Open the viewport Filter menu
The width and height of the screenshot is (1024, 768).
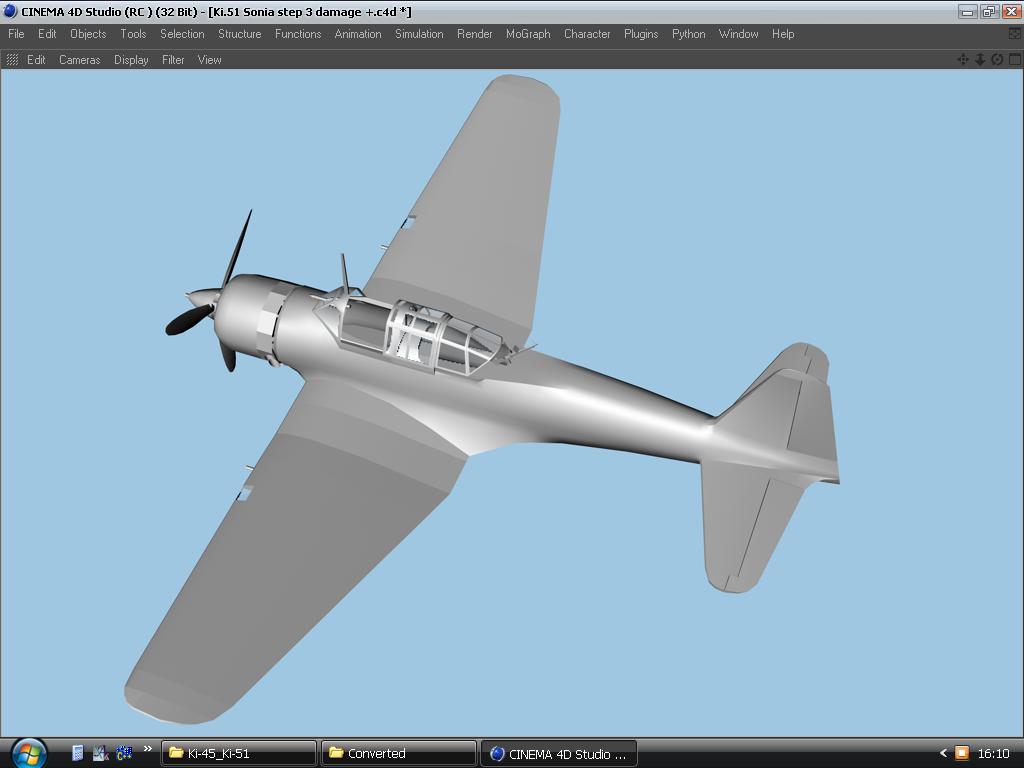click(173, 60)
